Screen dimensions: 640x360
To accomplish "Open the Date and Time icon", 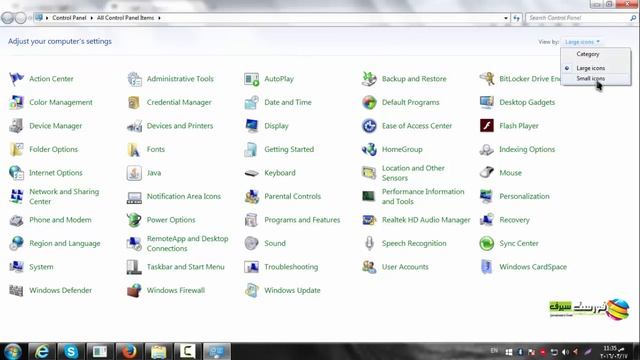I will pos(251,102).
